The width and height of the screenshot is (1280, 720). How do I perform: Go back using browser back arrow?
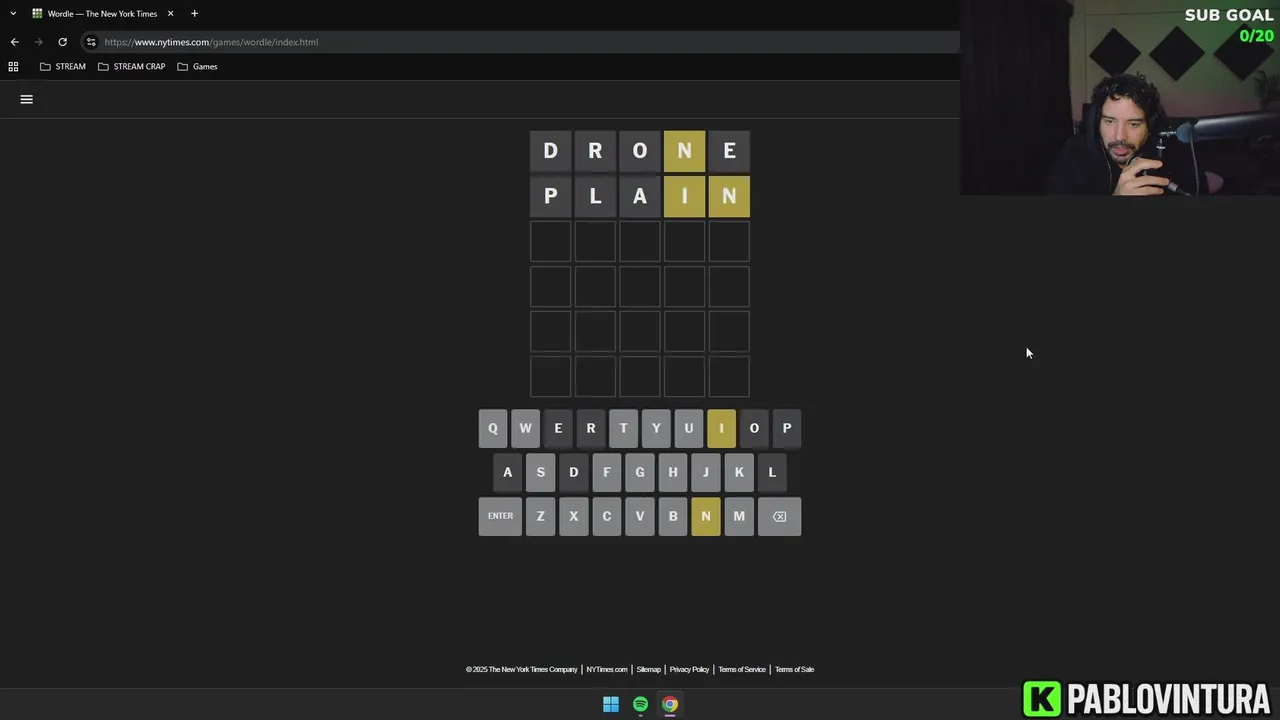click(14, 42)
